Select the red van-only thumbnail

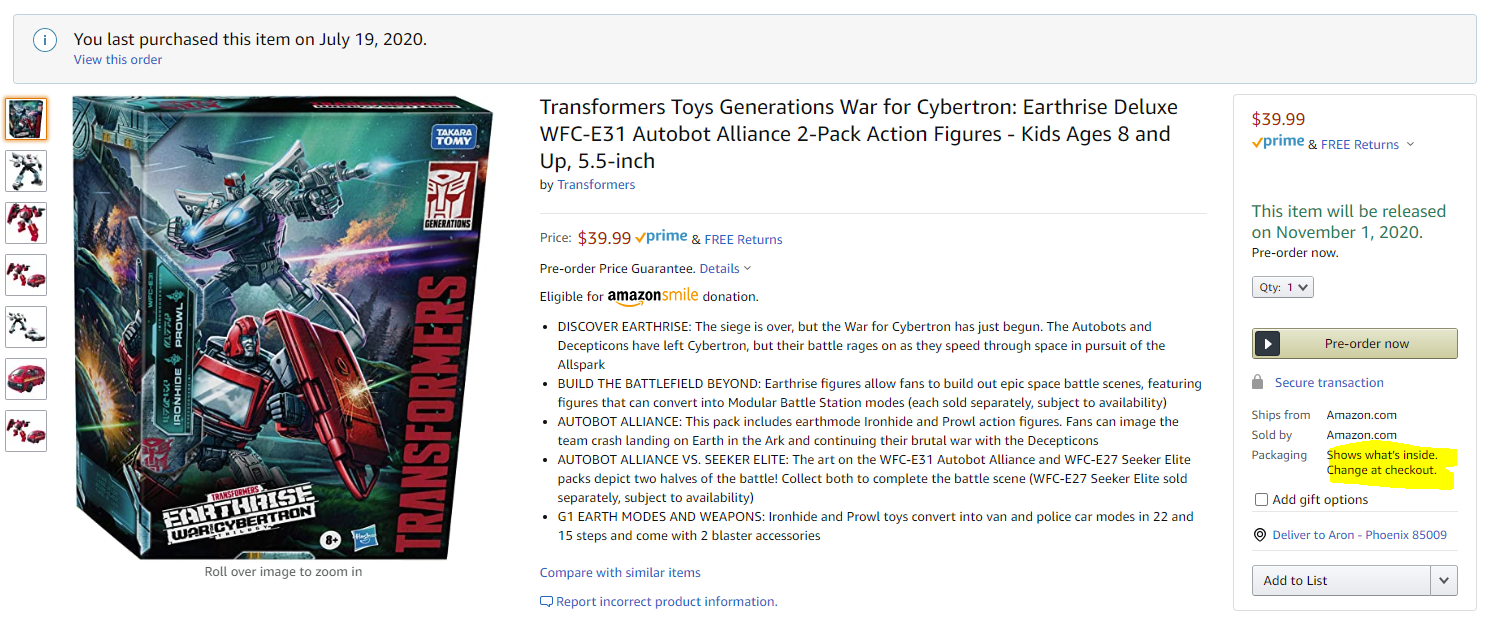click(26, 379)
